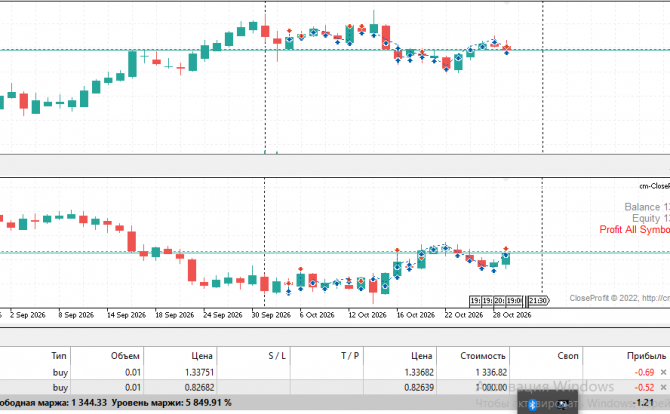Click the 14 Sep 2026 date label
The height and width of the screenshot is (414, 670).
click(x=126, y=315)
